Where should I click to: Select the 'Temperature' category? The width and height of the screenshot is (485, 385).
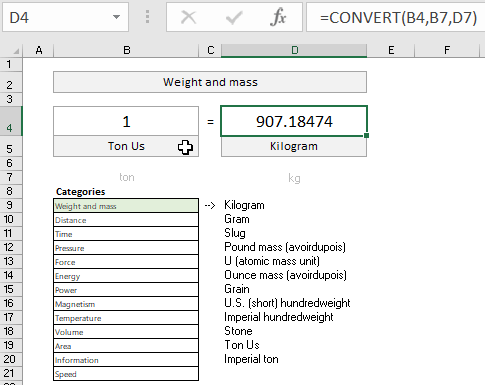tap(126, 318)
